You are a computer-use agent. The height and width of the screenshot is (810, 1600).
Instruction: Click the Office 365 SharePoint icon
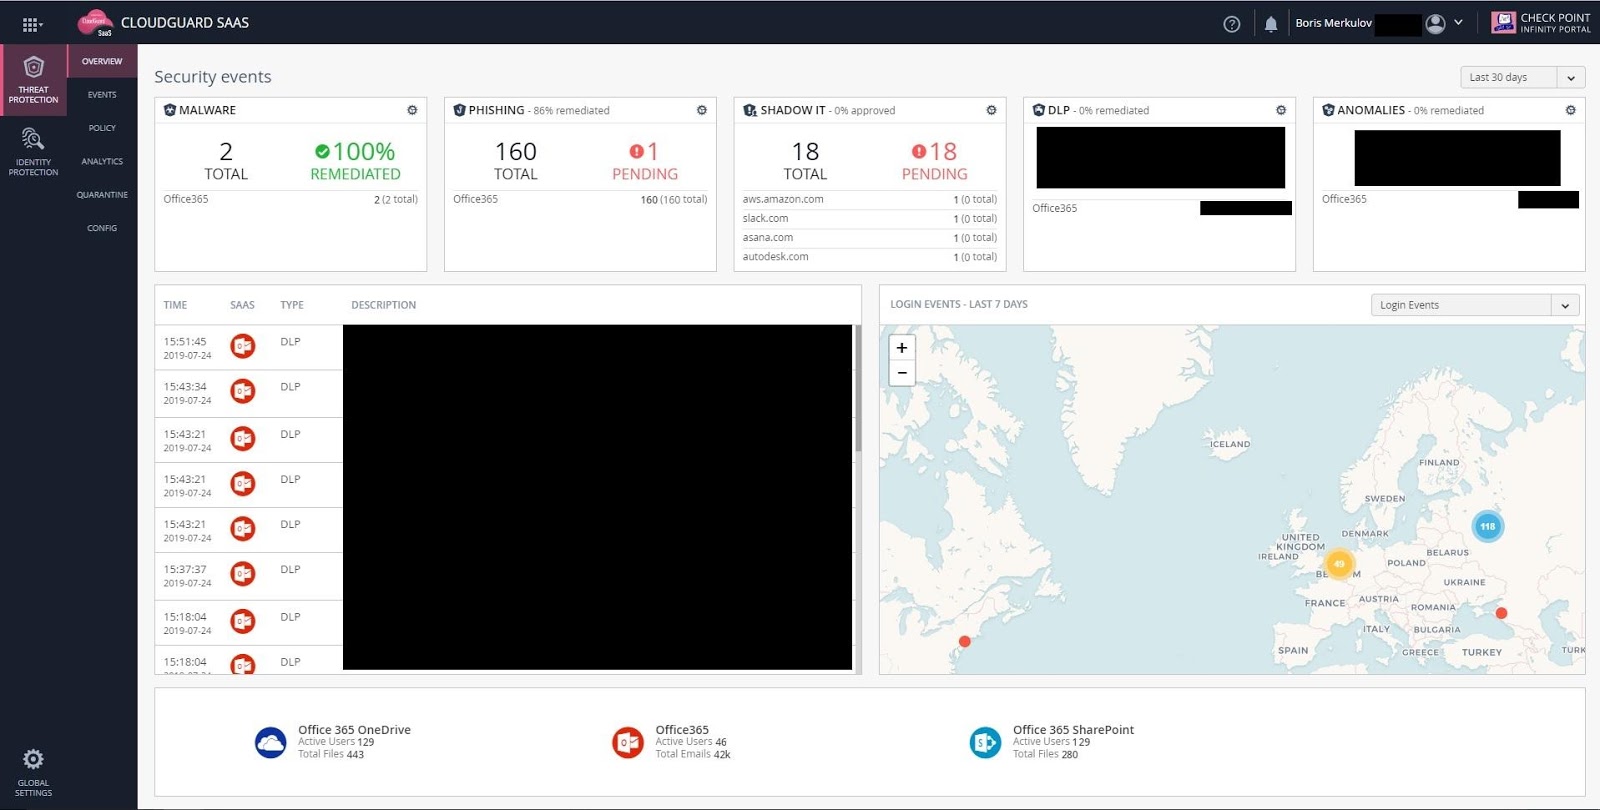[985, 742]
